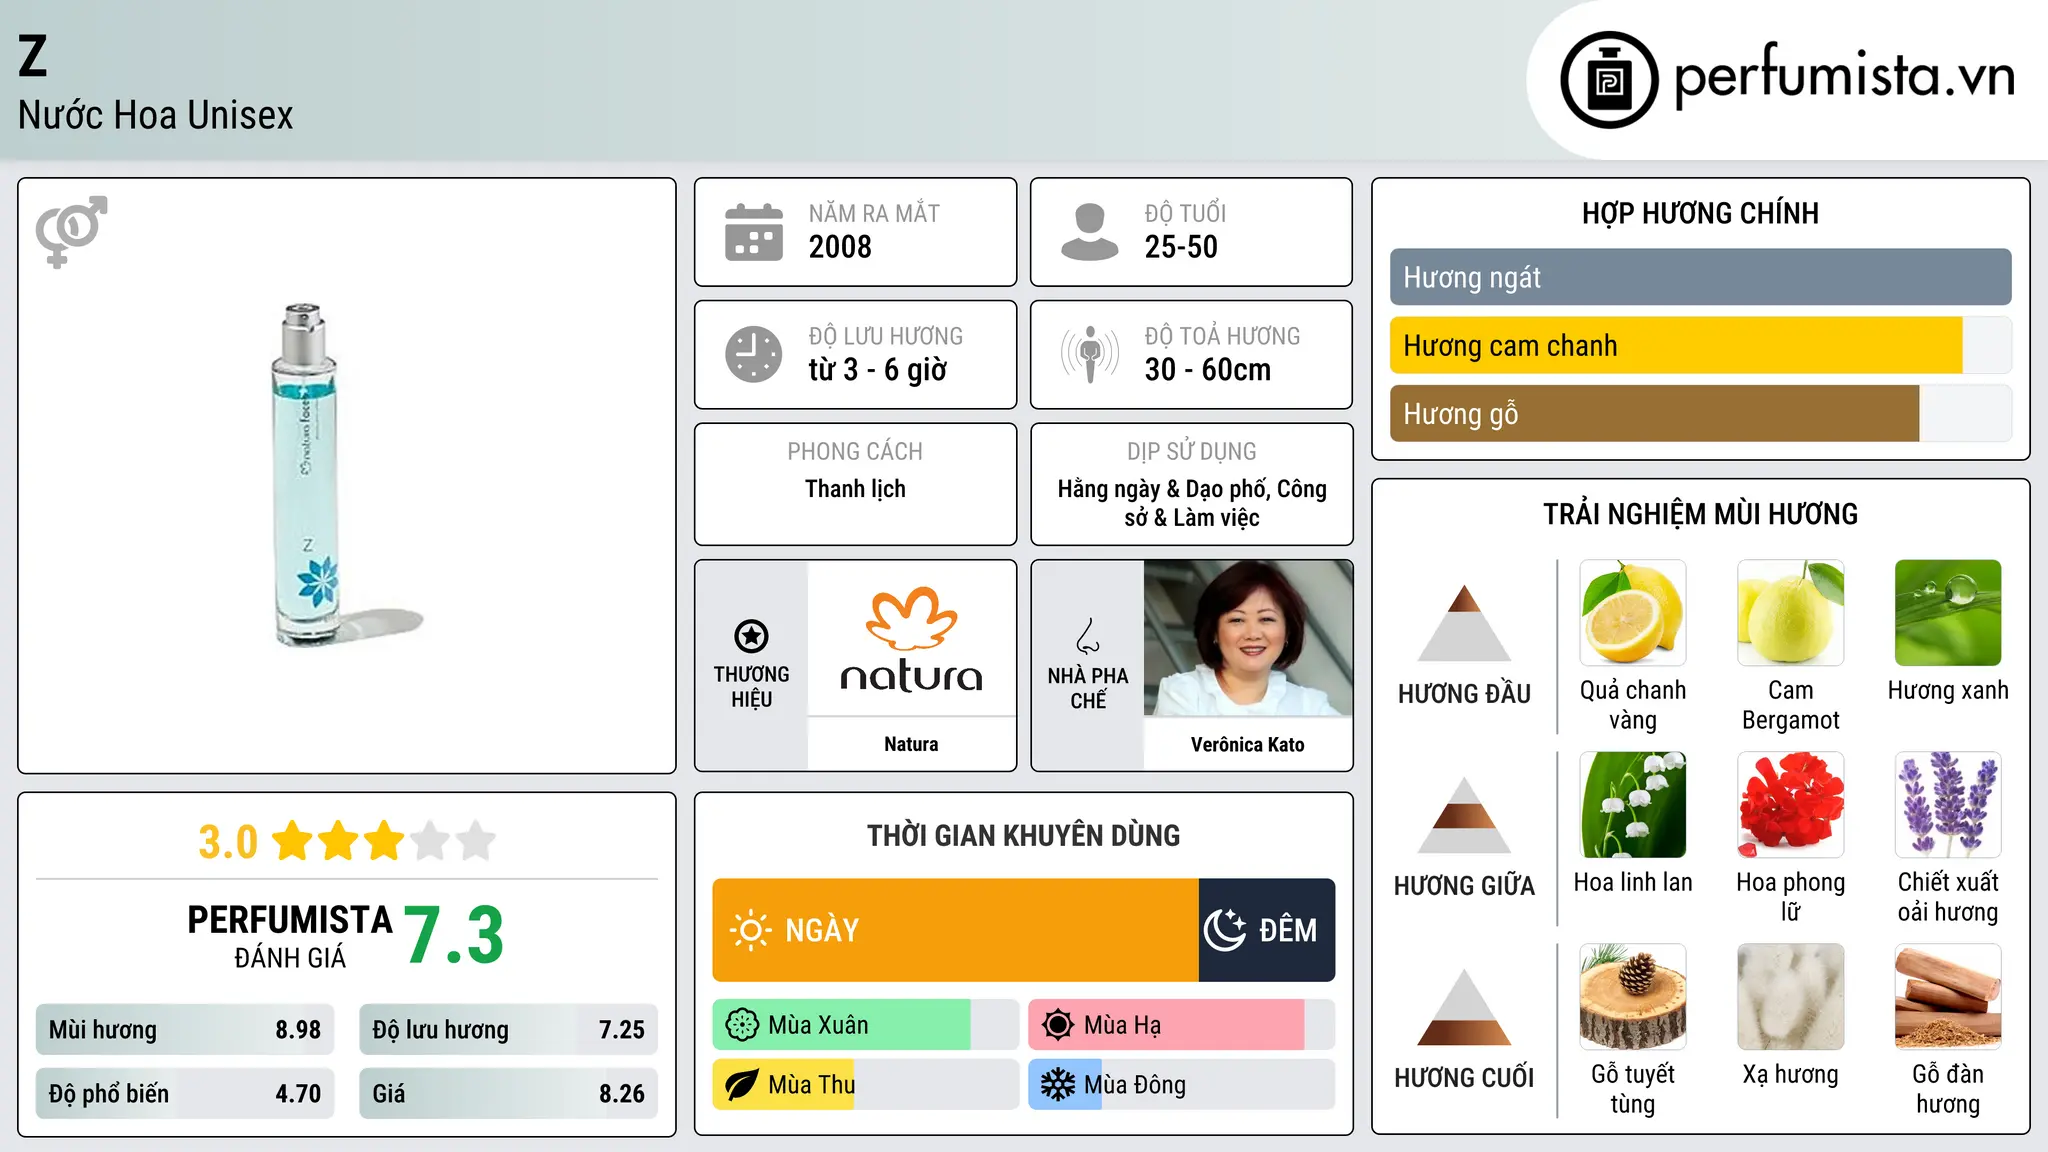Click the Ngày daytime segment
This screenshot has width=2048, height=1152.
(x=956, y=930)
